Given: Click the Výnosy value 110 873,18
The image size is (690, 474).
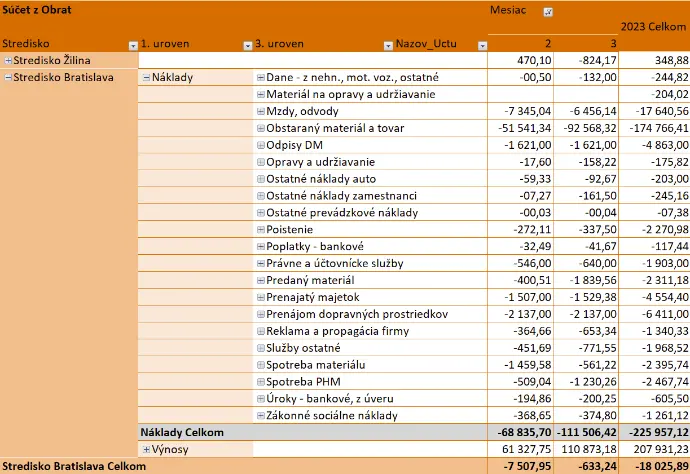Looking at the screenshot, I should 589,449.
